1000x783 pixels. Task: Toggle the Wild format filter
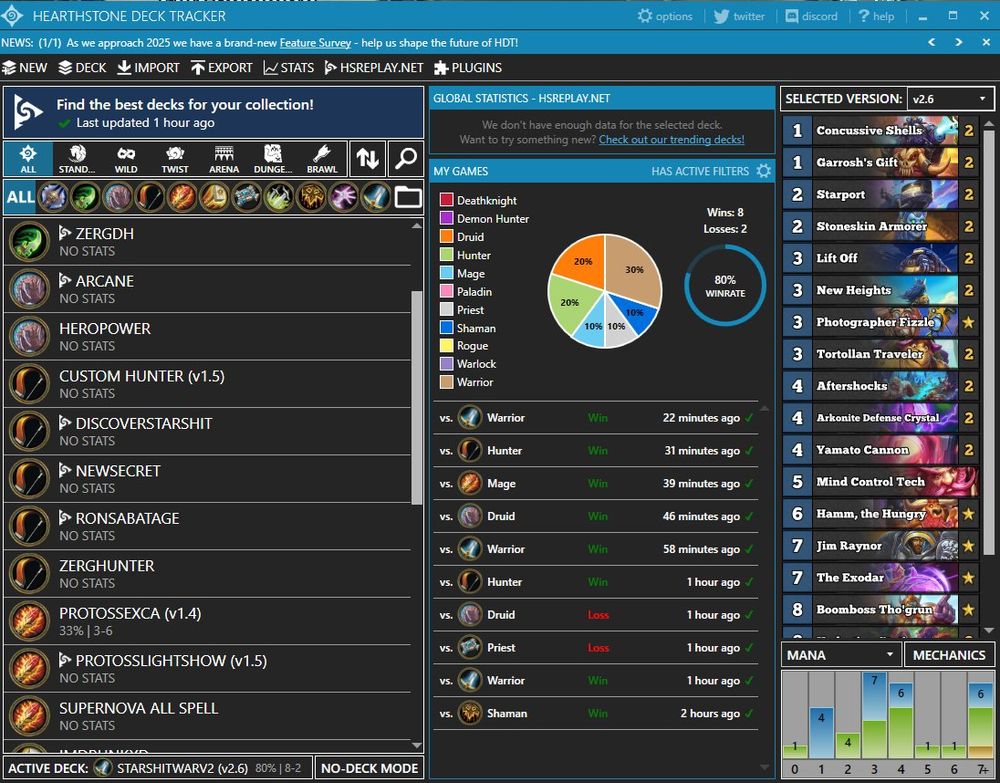[x=126, y=159]
